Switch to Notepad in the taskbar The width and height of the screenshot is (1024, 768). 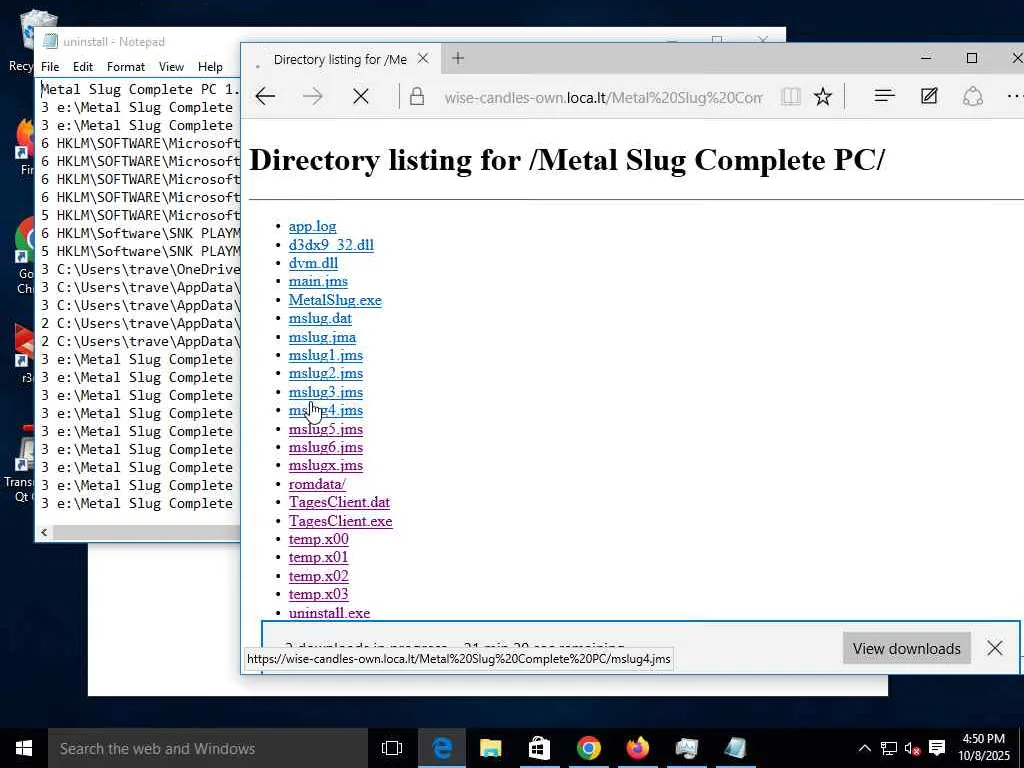point(735,748)
